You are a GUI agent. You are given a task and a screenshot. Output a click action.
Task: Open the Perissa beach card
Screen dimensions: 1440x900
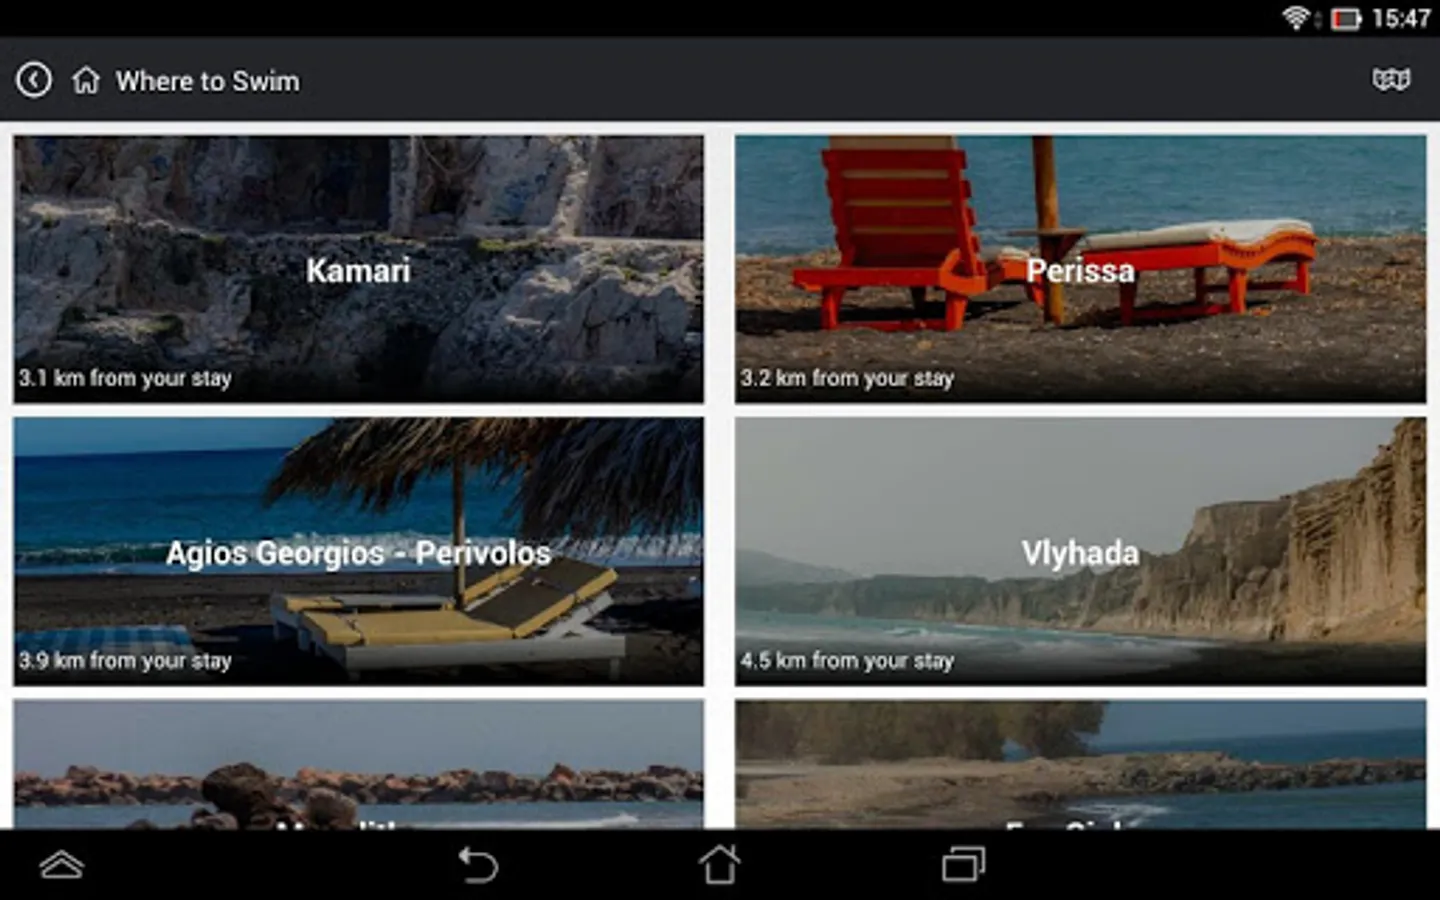(x=1081, y=270)
